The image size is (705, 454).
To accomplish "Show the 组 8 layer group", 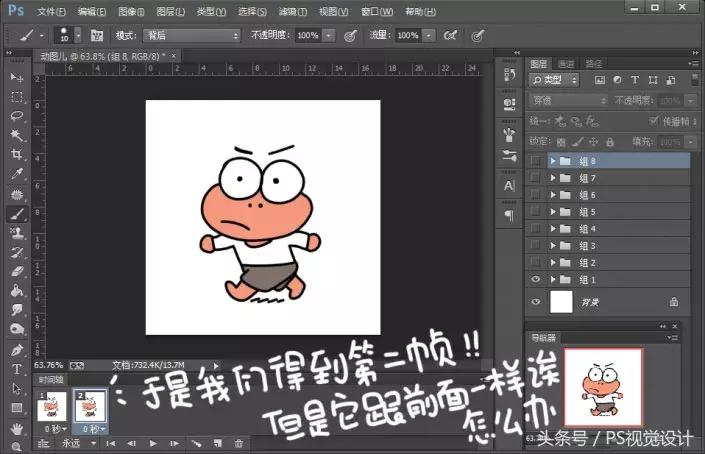I will 535,161.
